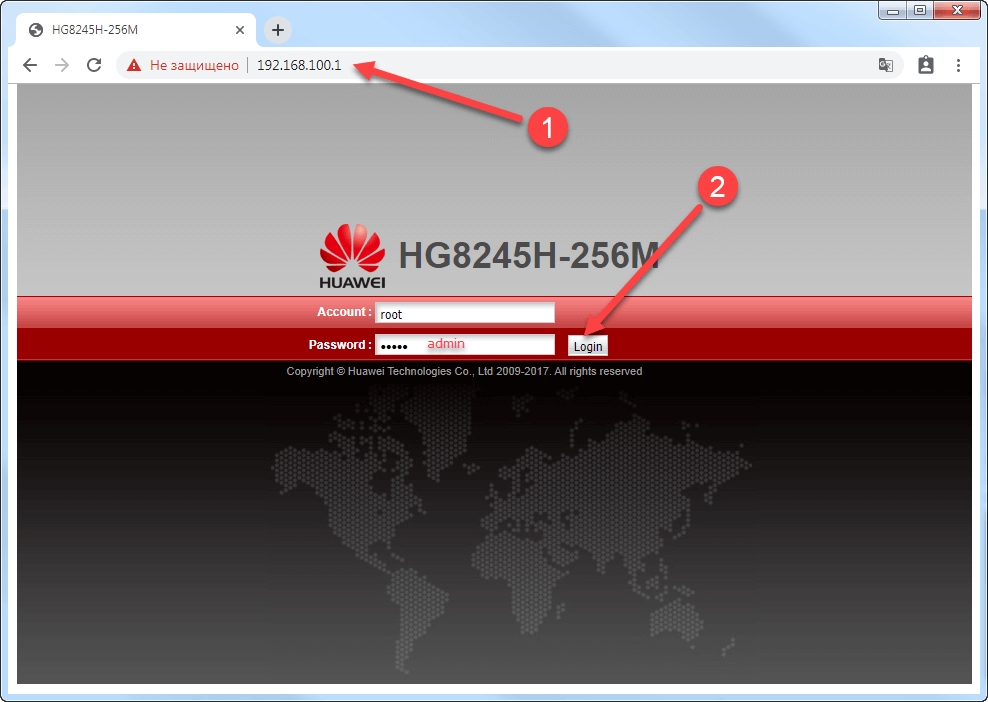This screenshot has width=988, height=702.
Task: Open the Chrome three-dot menu
Action: [x=958, y=64]
